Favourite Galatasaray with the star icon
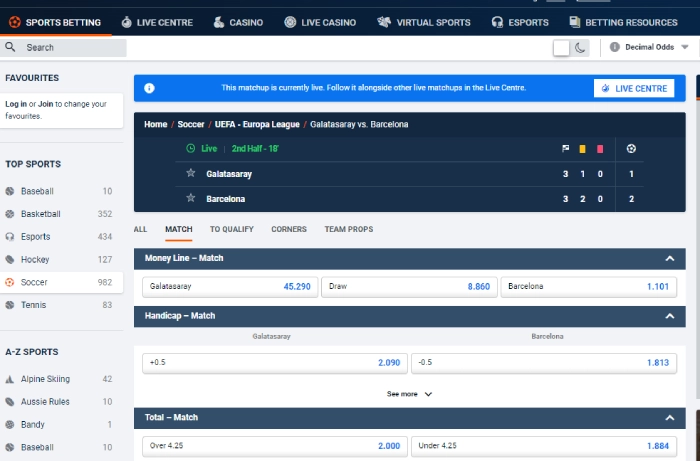The height and width of the screenshot is (461, 700). 191,173
